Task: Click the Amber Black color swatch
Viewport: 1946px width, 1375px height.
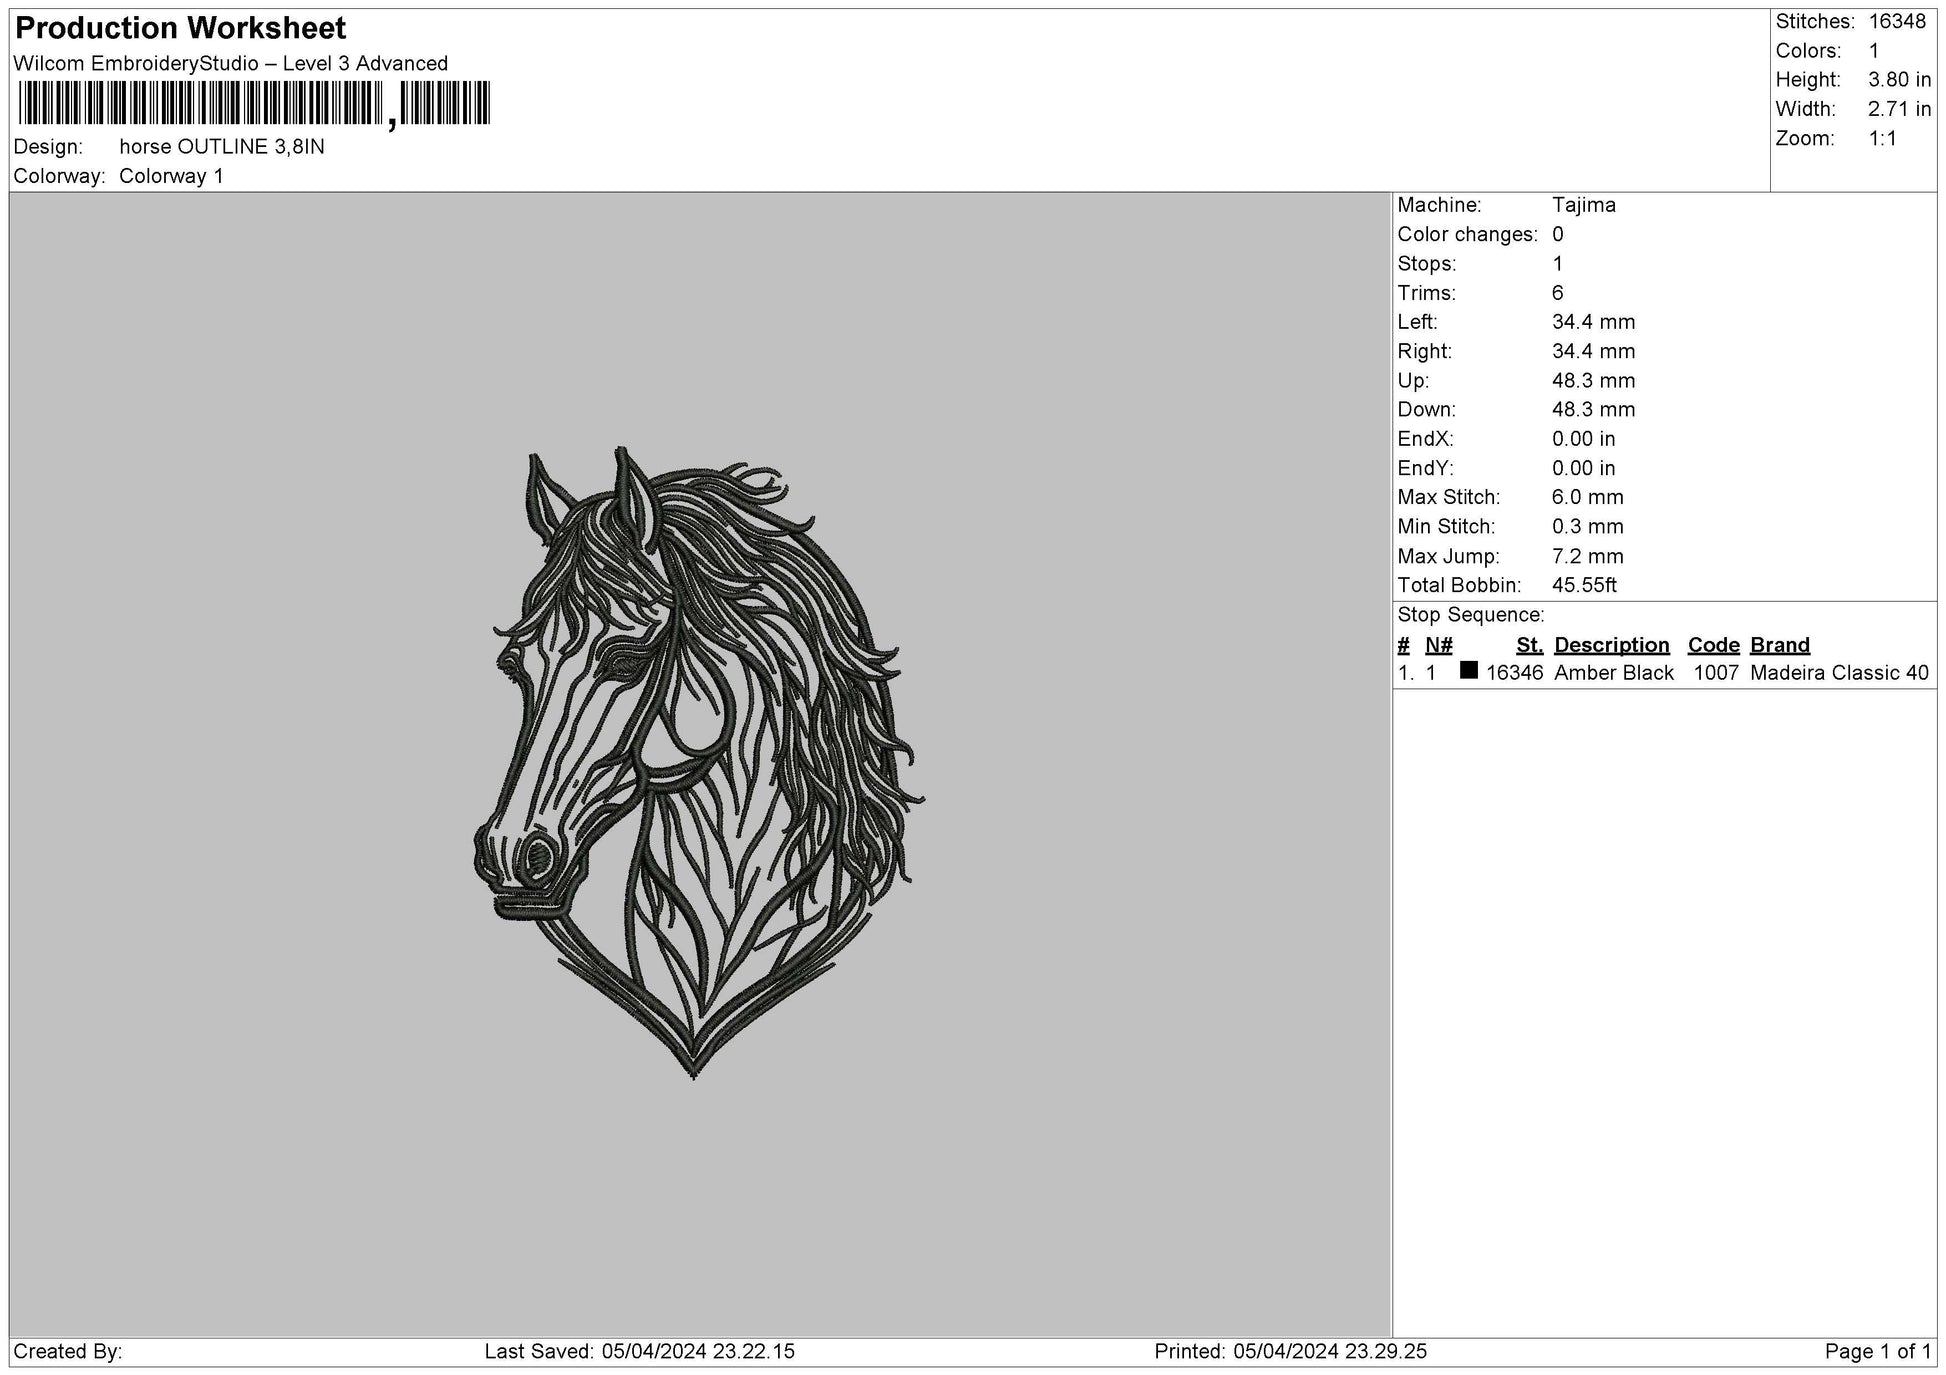Action: click(x=1468, y=671)
